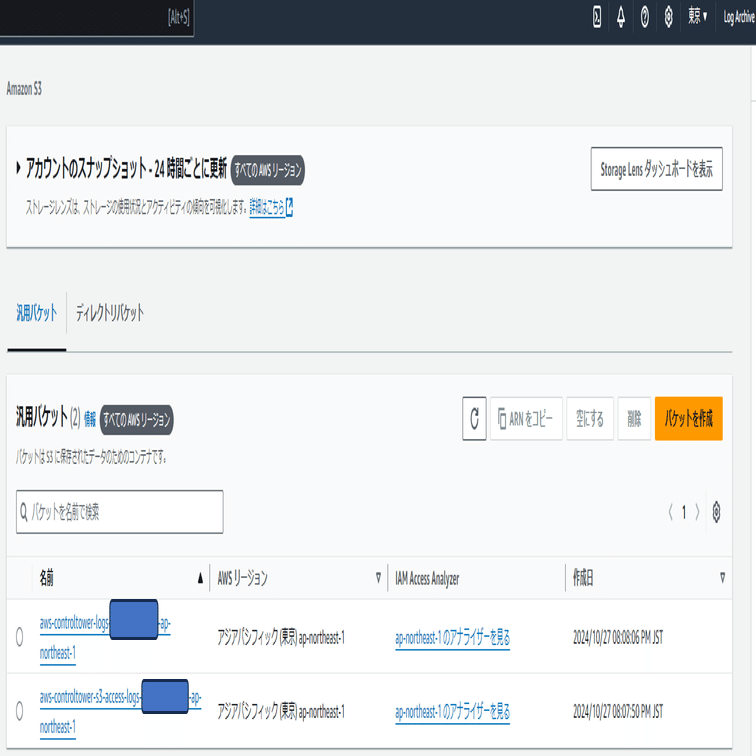Click the external link icon after 詳細はこちら
The image size is (756, 756).
tap(289, 207)
